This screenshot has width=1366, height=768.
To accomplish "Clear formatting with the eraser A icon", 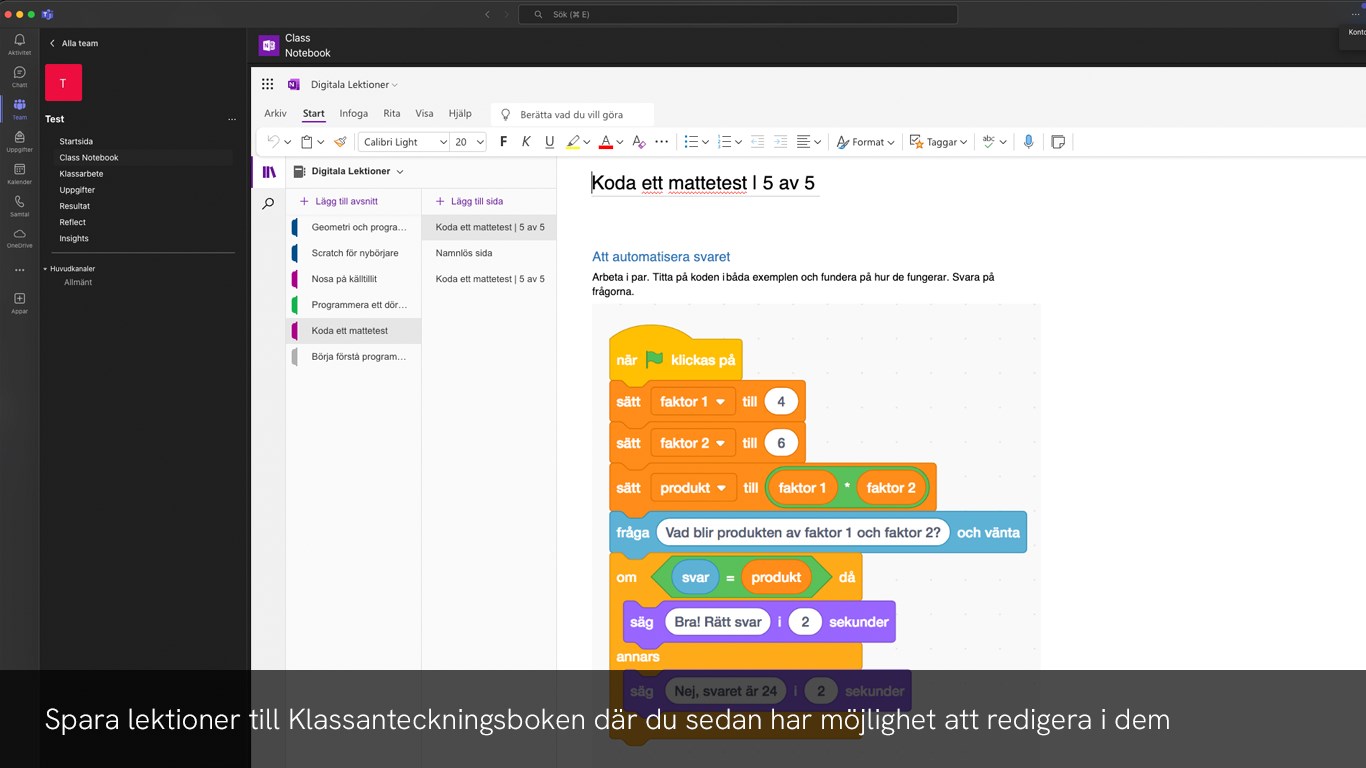I will point(639,142).
